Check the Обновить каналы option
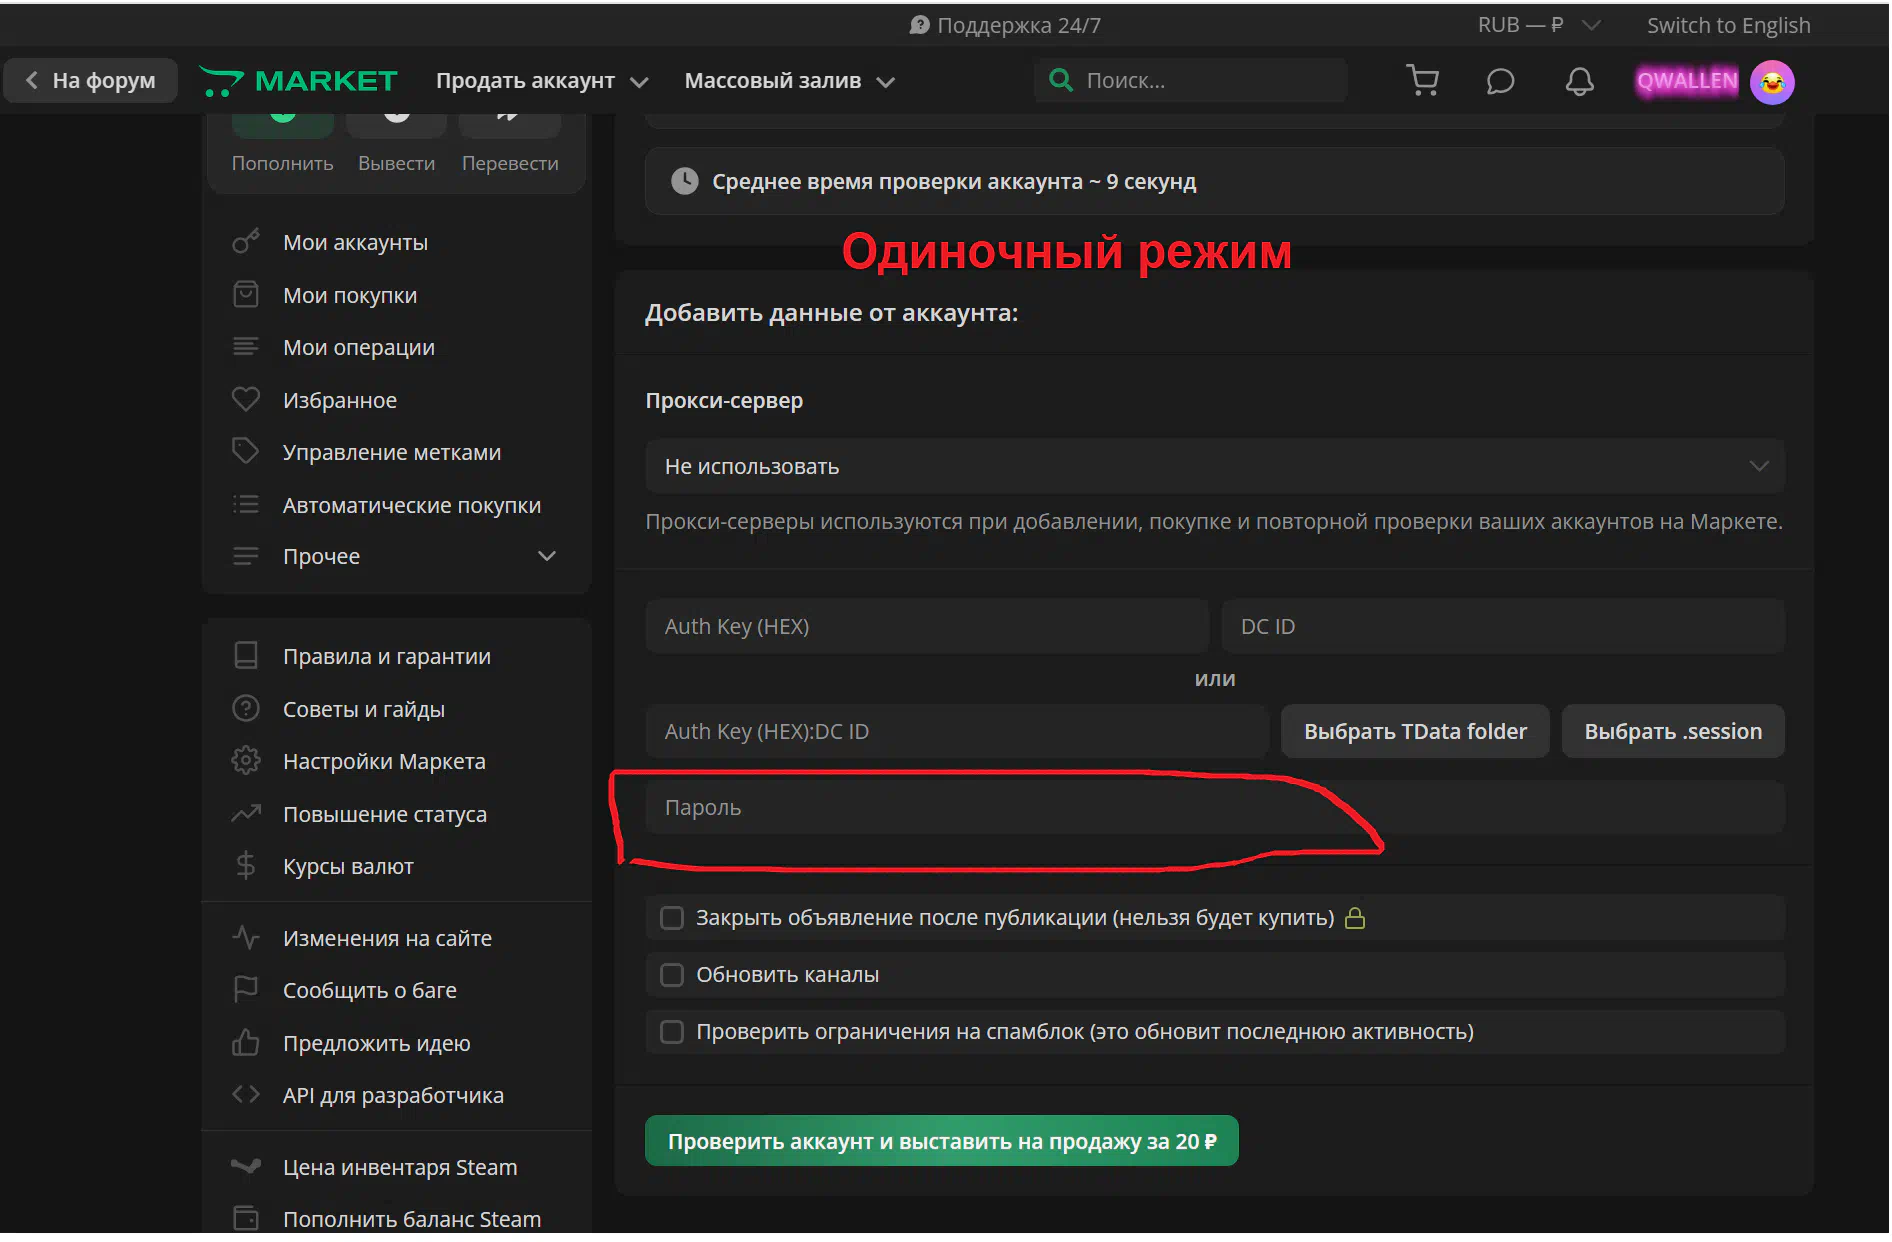This screenshot has height=1242, width=1892. click(672, 975)
